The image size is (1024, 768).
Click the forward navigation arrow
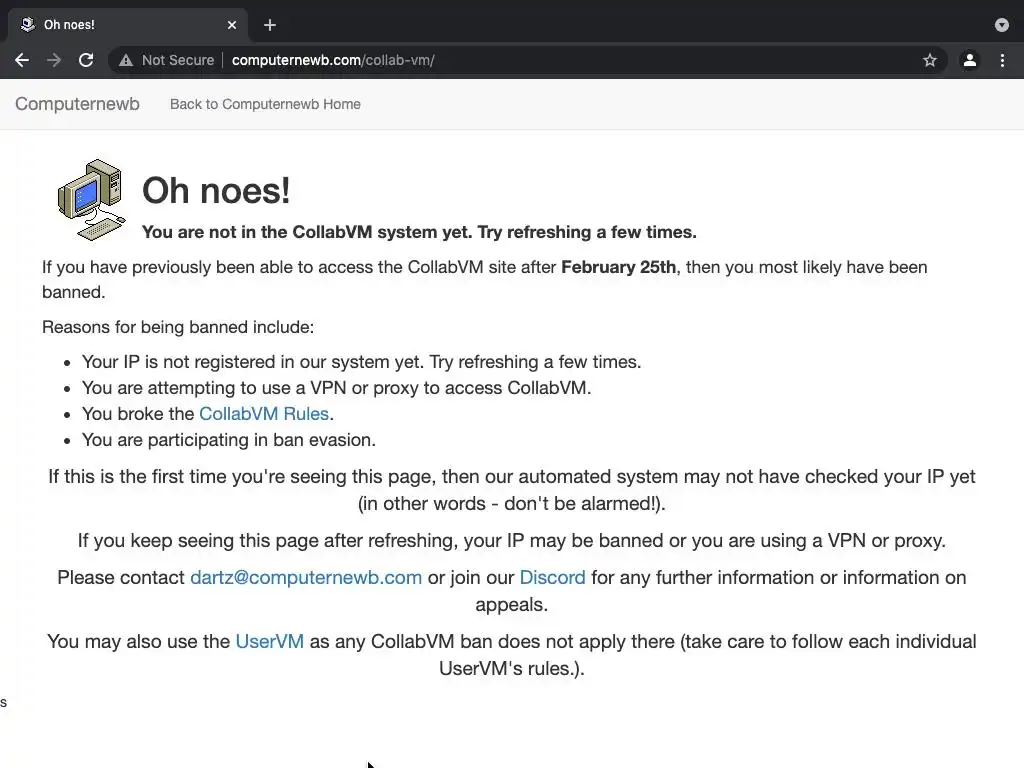click(x=54, y=60)
